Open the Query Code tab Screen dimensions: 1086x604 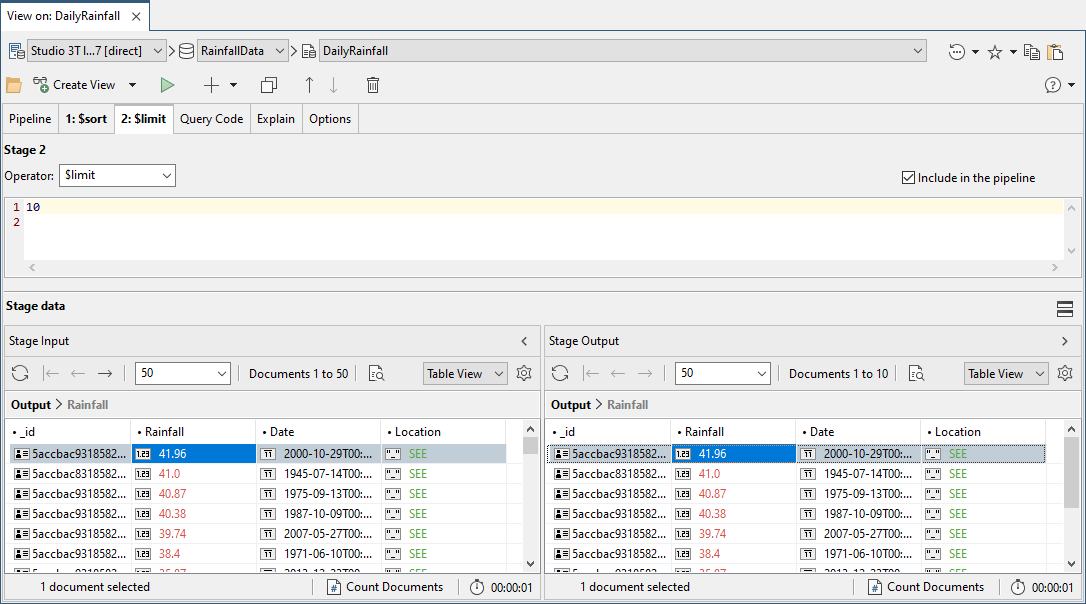[x=211, y=118]
